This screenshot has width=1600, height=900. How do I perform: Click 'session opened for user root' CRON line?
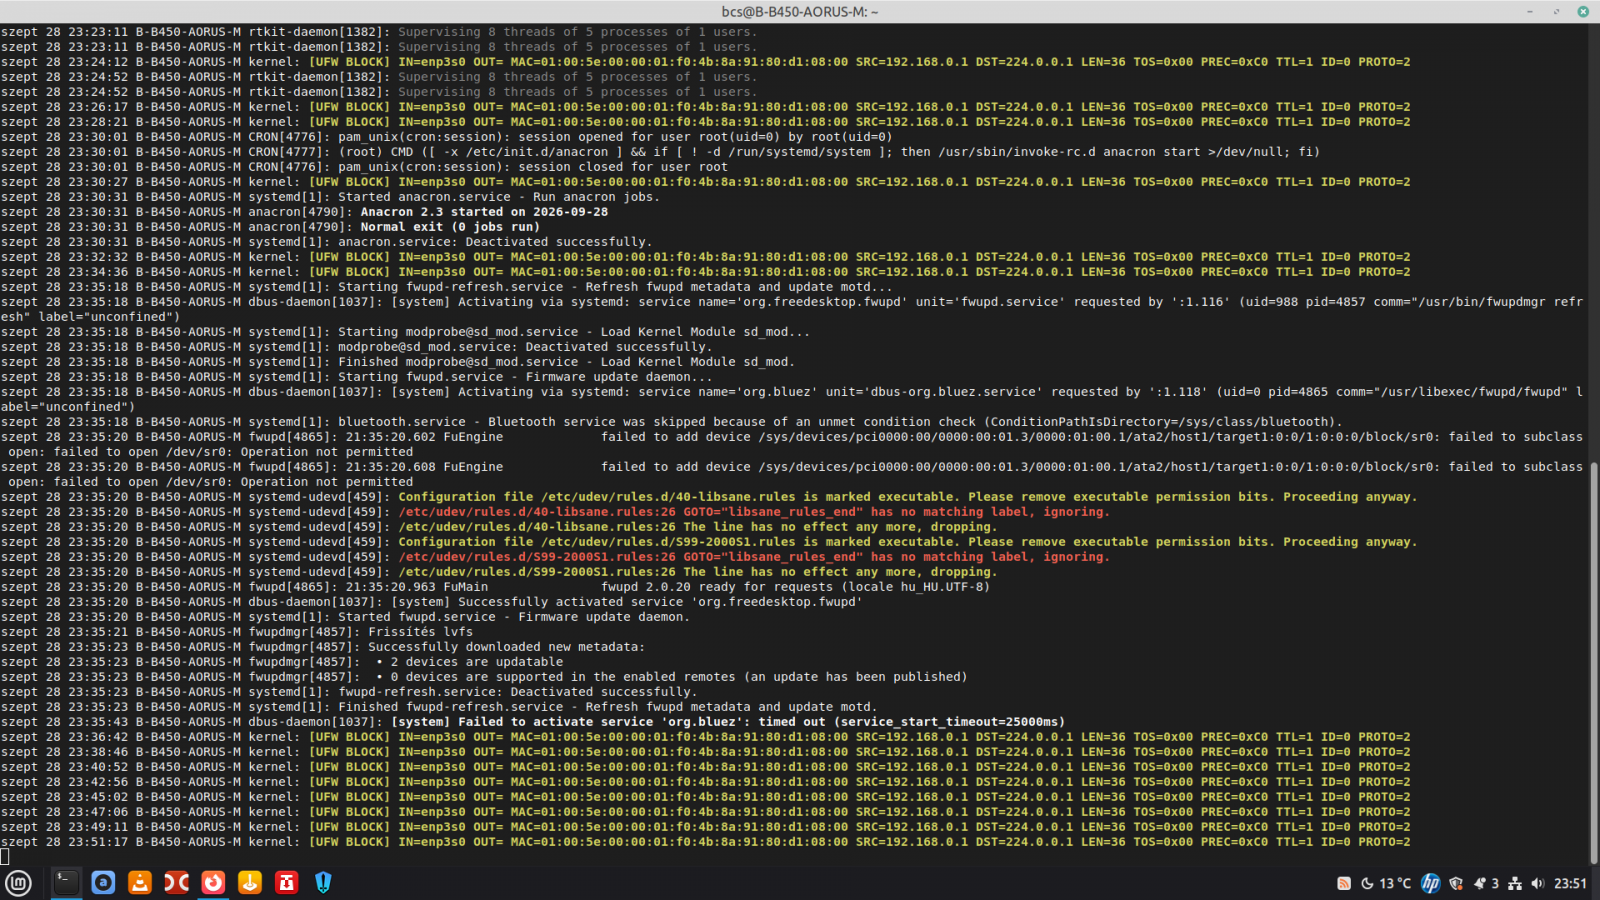coord(615,137)
